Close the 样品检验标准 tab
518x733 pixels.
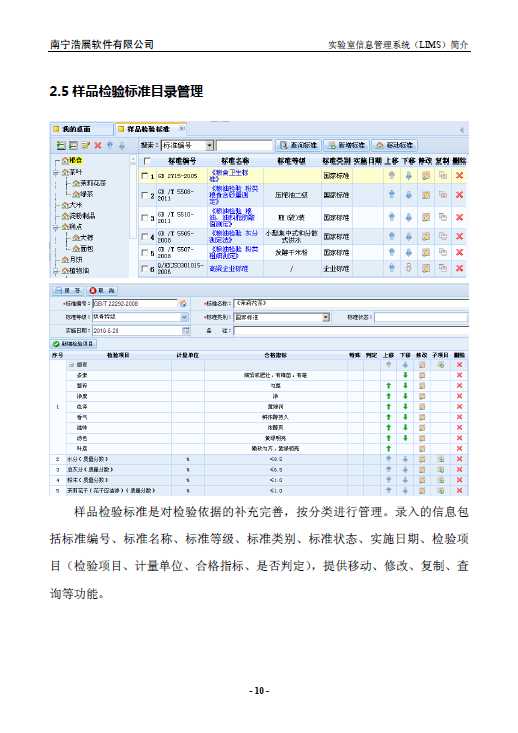(x=182, y=128)
